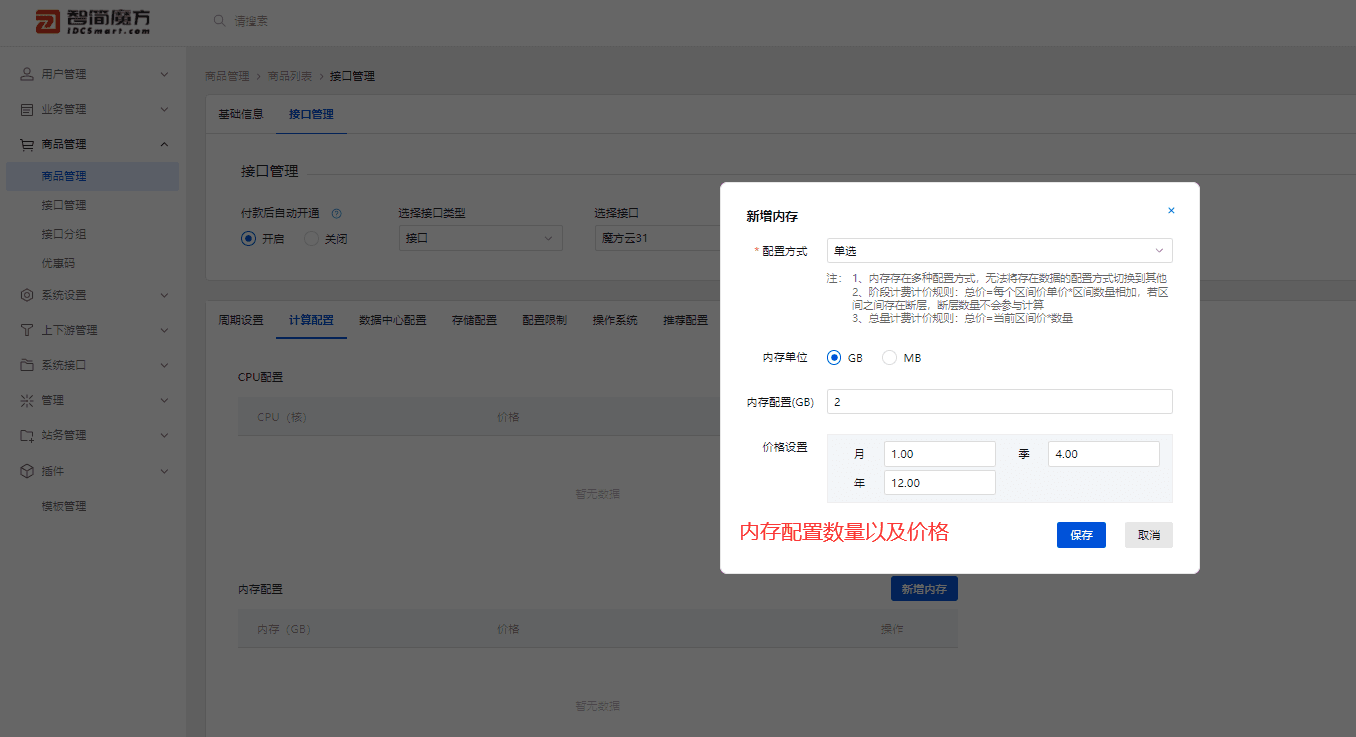This screenshot has width=1356, height=737.
Task: Expand the 管理 menu
Action: click(x=164, y=400)
